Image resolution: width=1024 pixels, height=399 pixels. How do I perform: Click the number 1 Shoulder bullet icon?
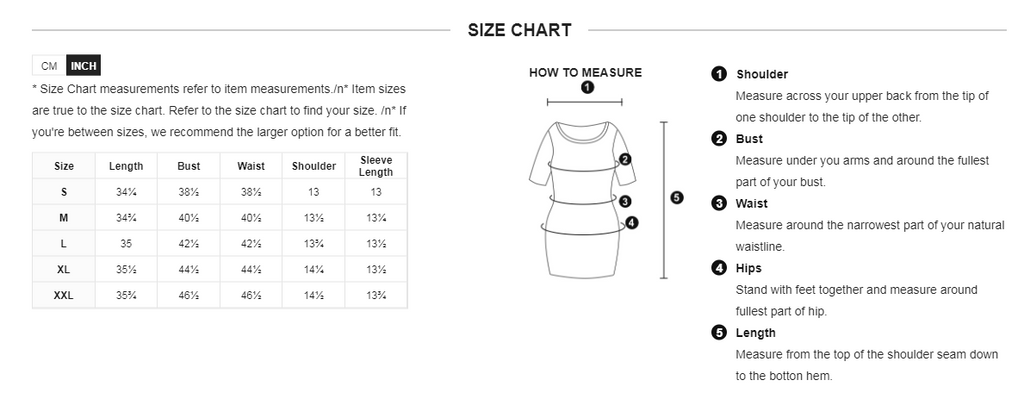coord(718,74)
